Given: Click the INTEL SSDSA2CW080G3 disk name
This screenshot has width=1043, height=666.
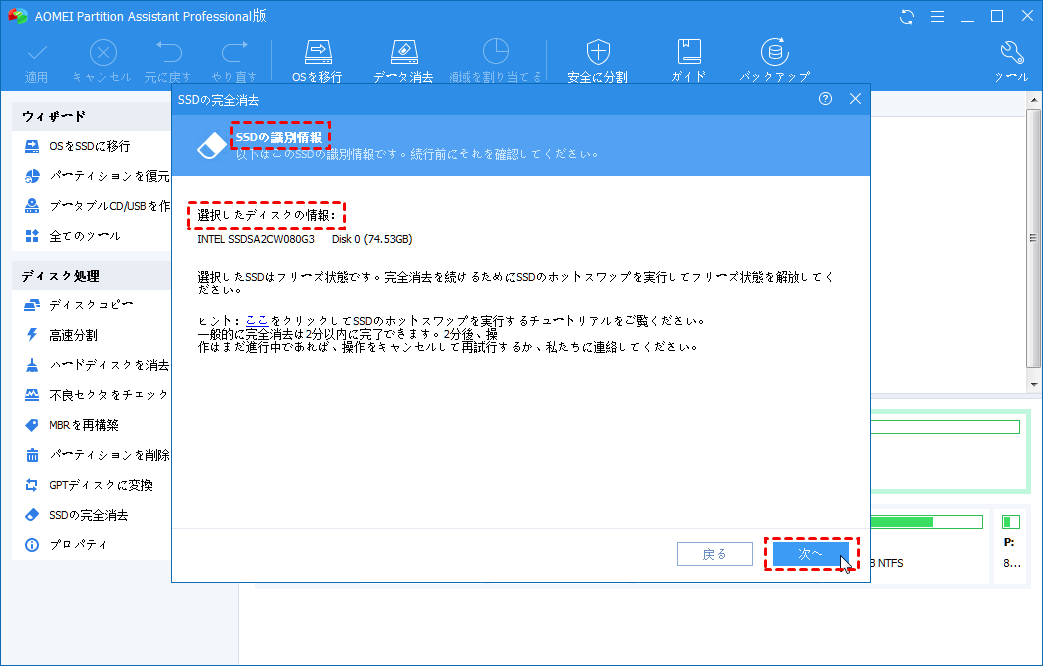Looking at the screenshot, I should (x=256, y=239).
